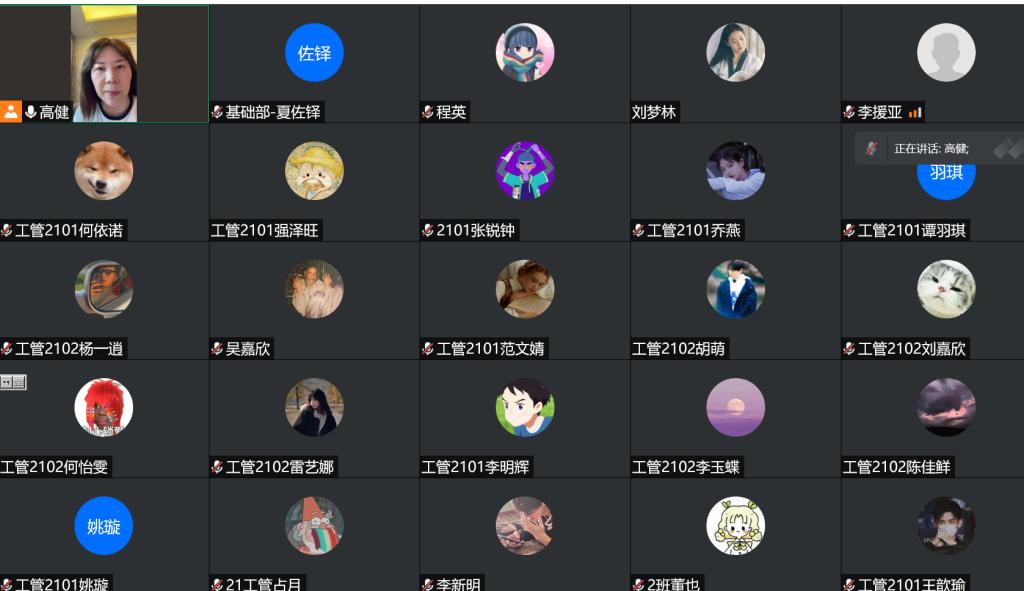Click muted mic icon of 基础部-夏佐铎
Viewport: 1024px width, 591px height.
tap(217, 112)
